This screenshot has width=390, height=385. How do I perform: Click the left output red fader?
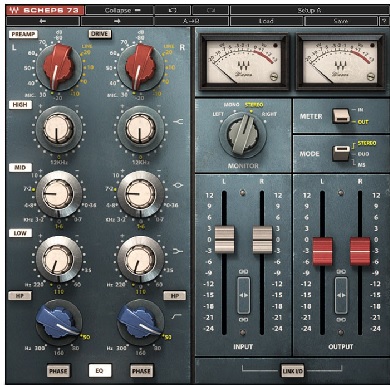(x=322, y=251)
